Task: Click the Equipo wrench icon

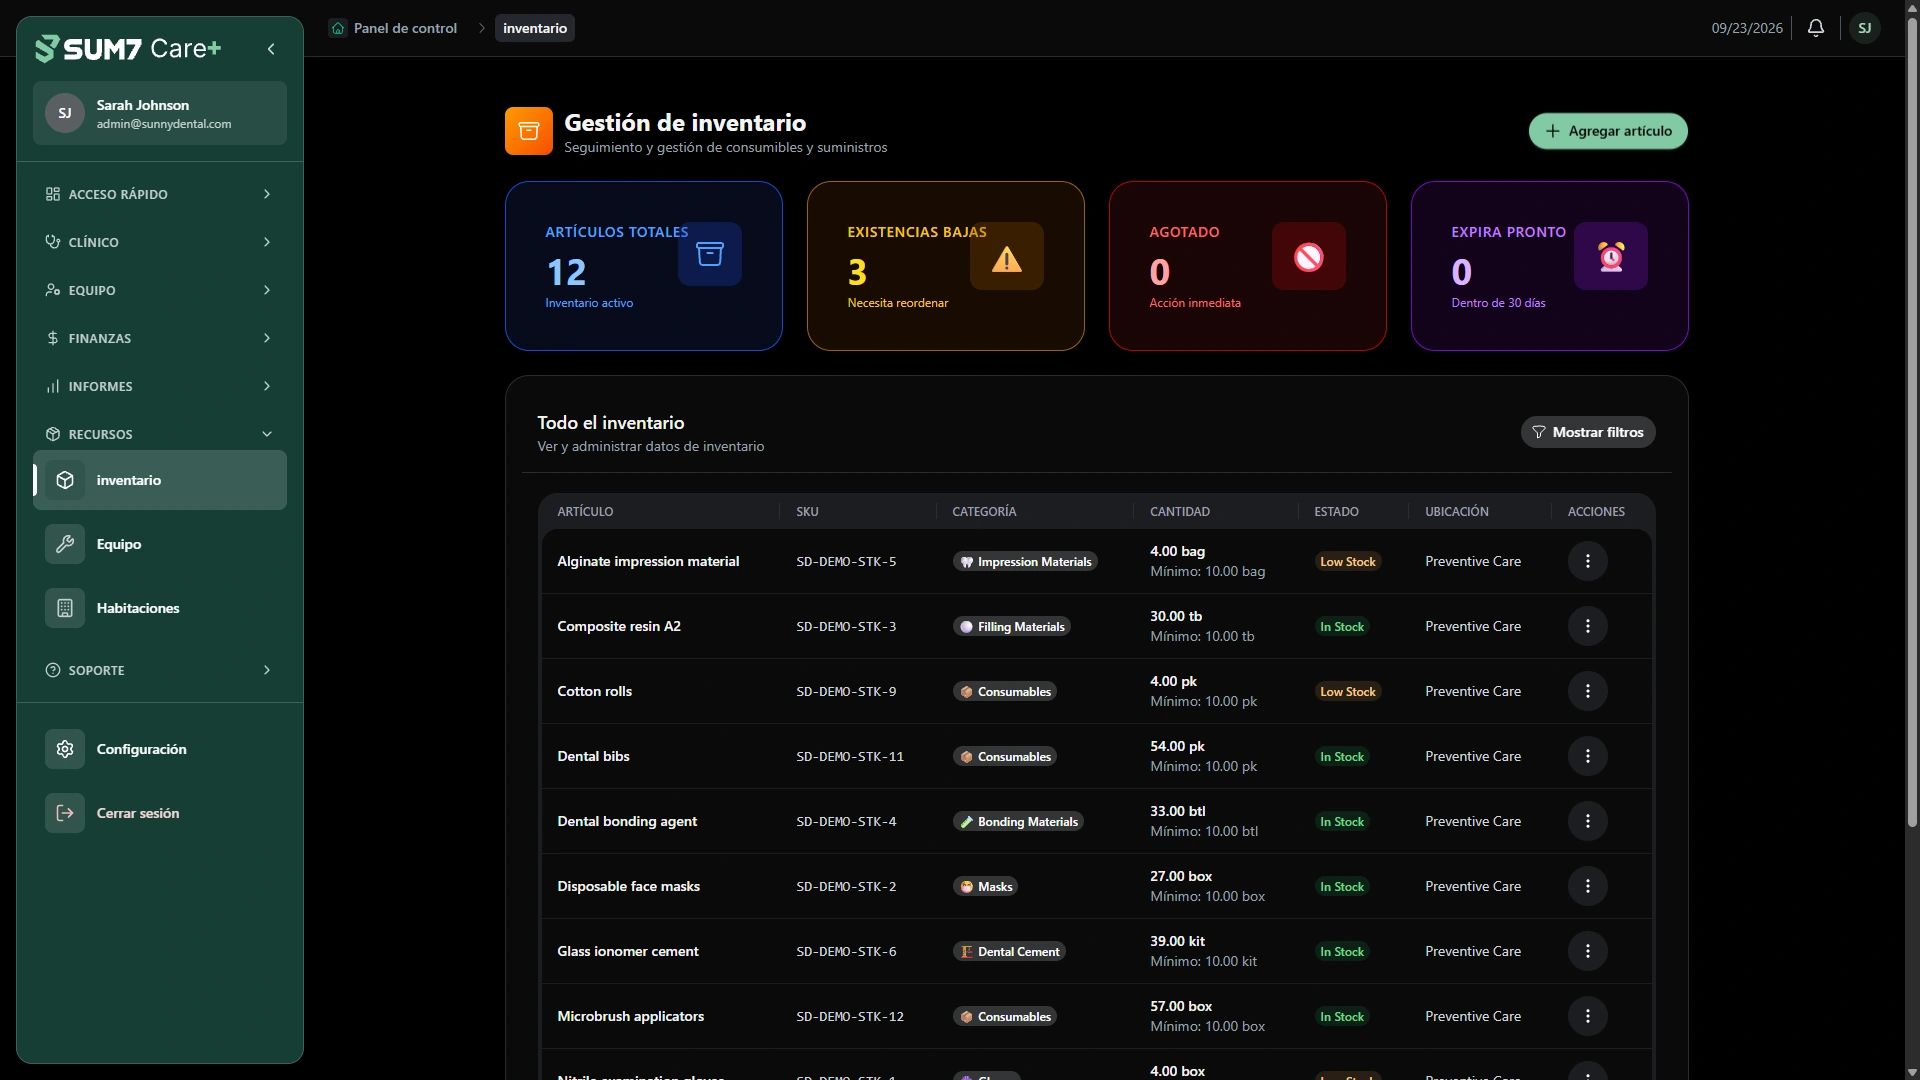Action: click(65, 544)
